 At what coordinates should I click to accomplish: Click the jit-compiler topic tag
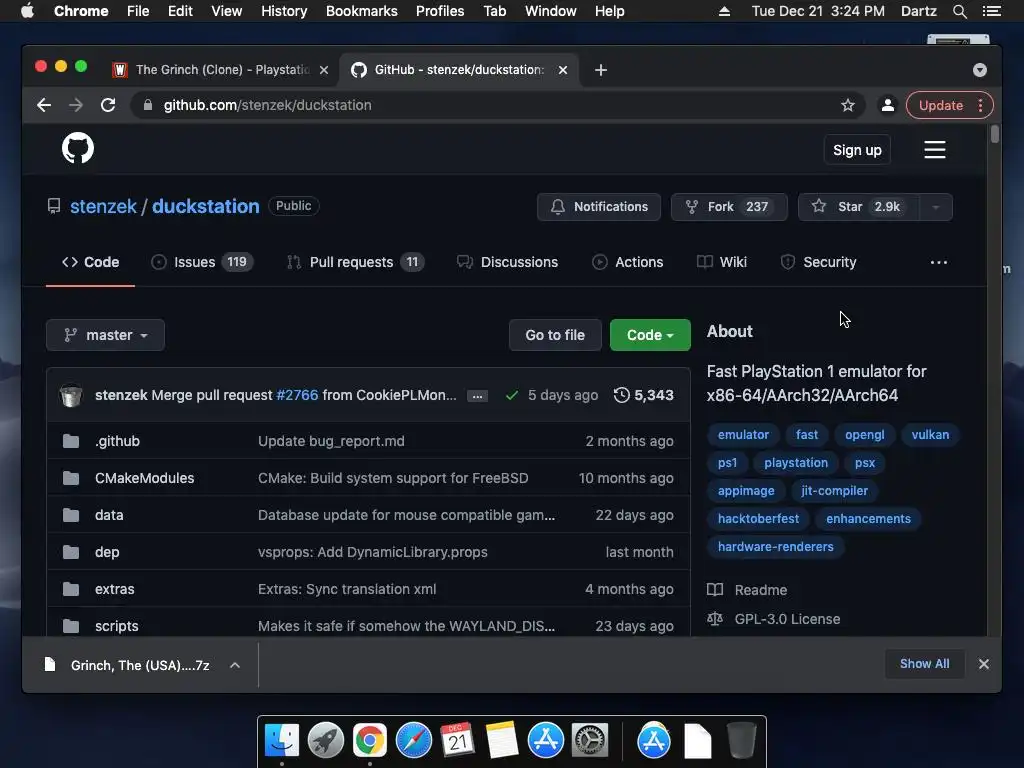[x=834, y=491]
